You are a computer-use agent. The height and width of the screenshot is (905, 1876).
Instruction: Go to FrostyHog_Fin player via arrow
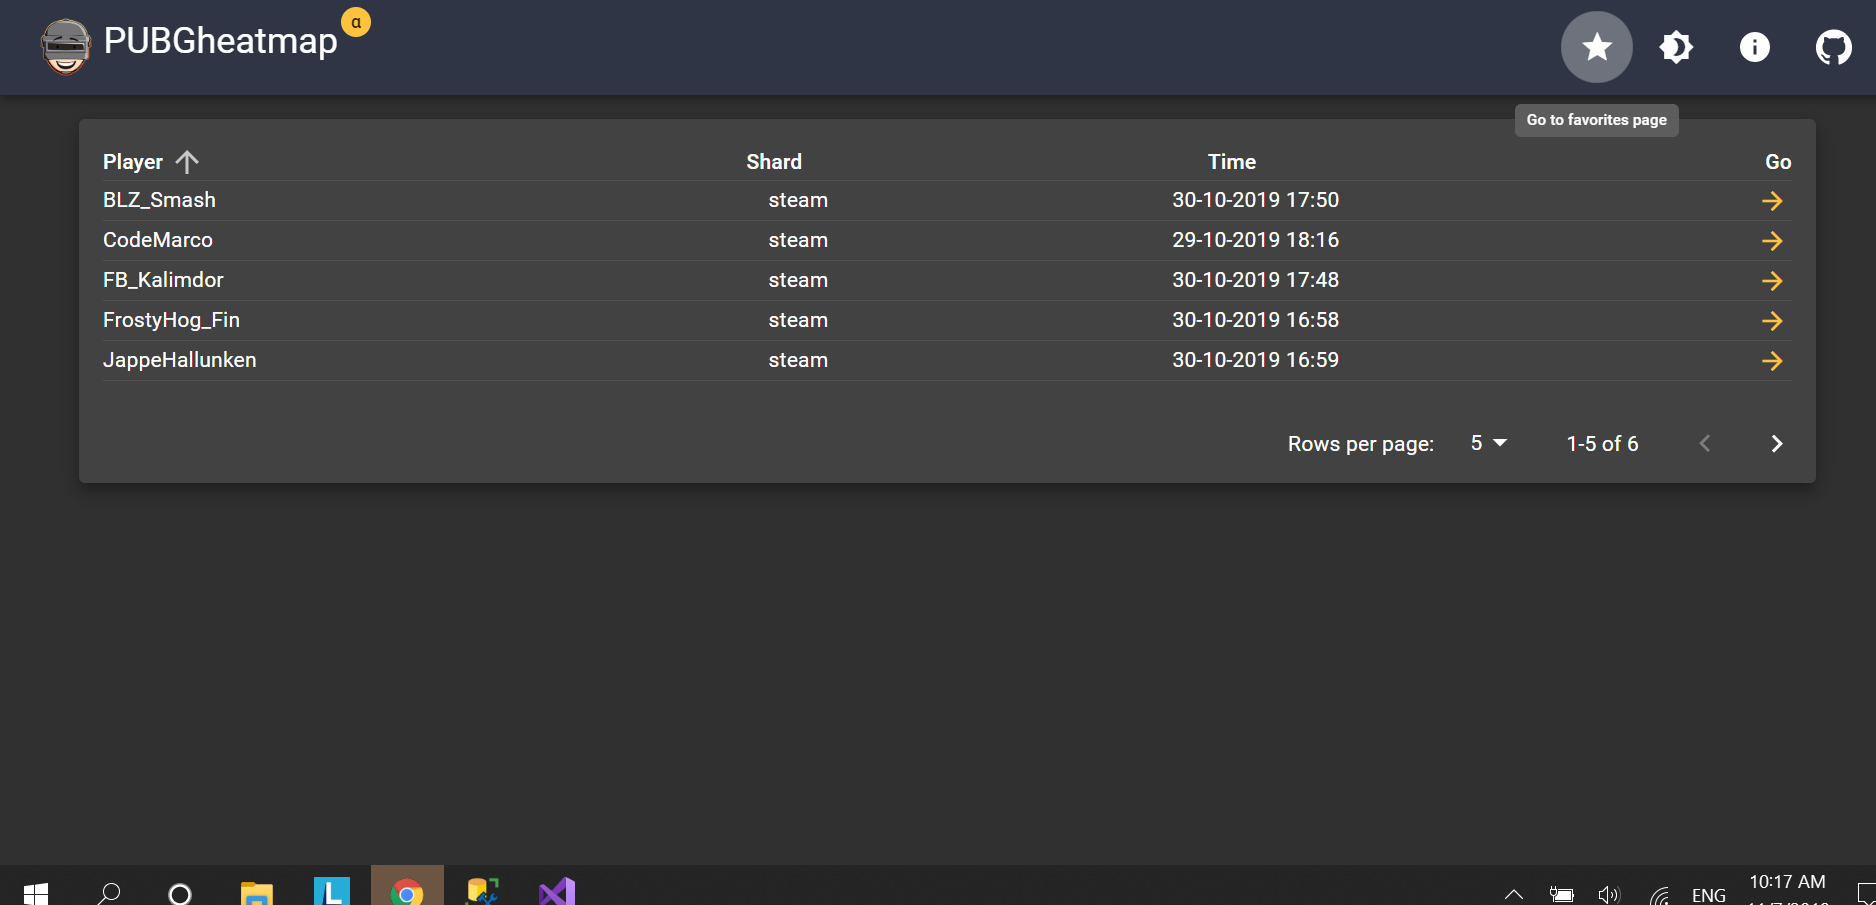(1772, 321)
